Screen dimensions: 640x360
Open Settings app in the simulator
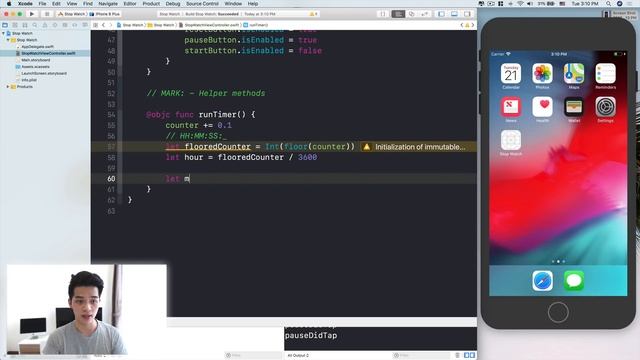(x=605, y=107)
